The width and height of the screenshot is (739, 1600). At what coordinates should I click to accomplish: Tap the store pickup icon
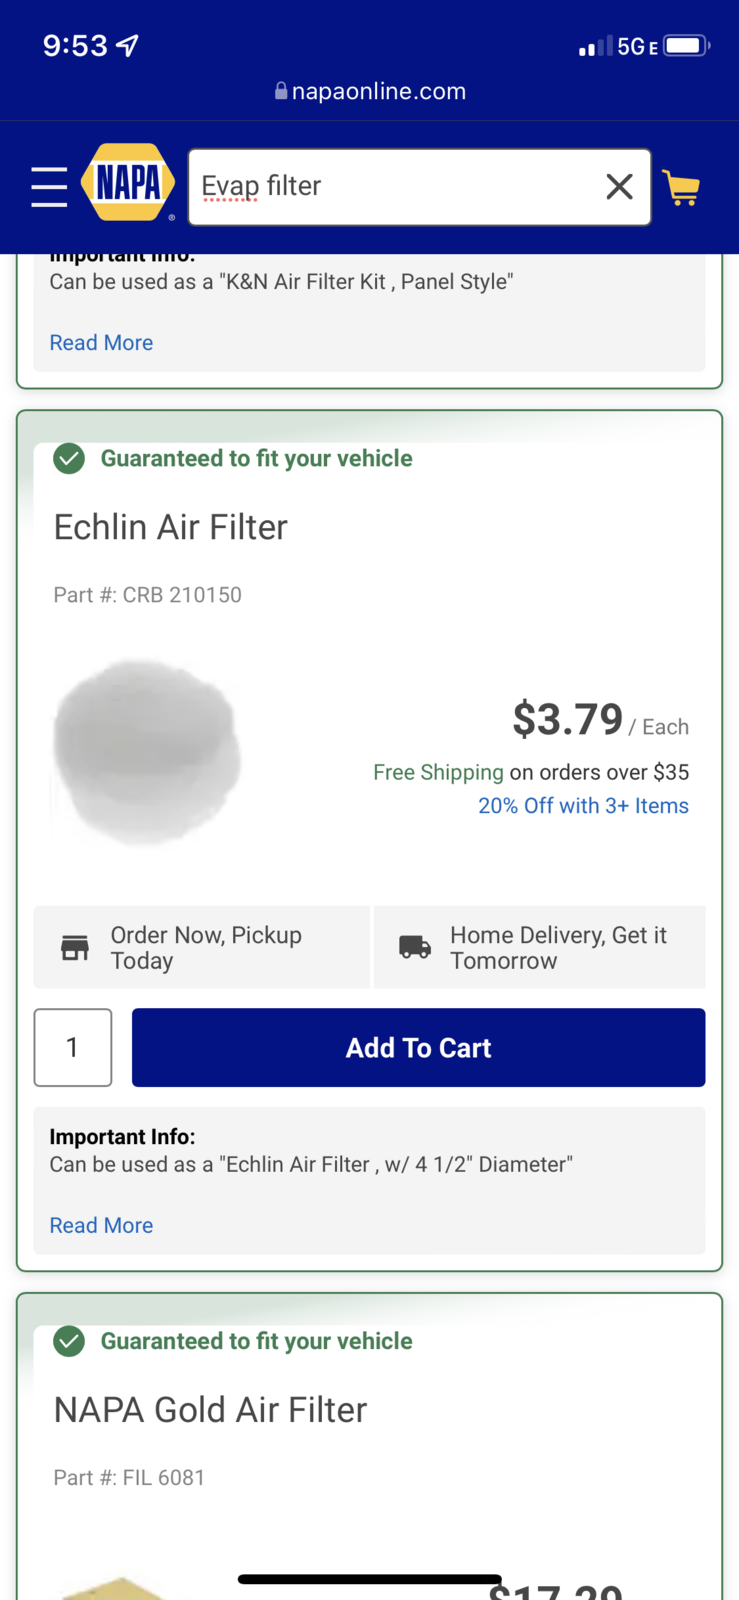pos(75,947)
